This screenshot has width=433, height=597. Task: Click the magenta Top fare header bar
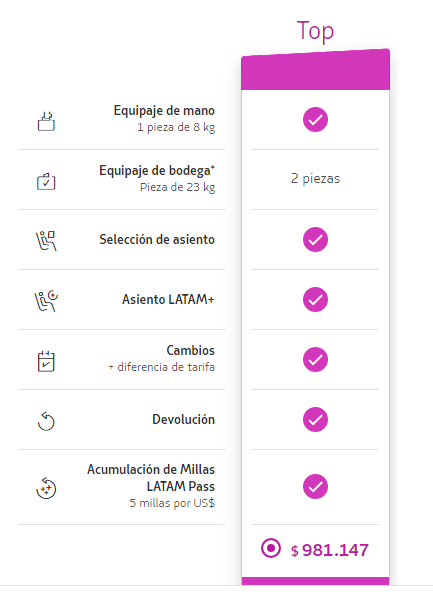(315, 70)
